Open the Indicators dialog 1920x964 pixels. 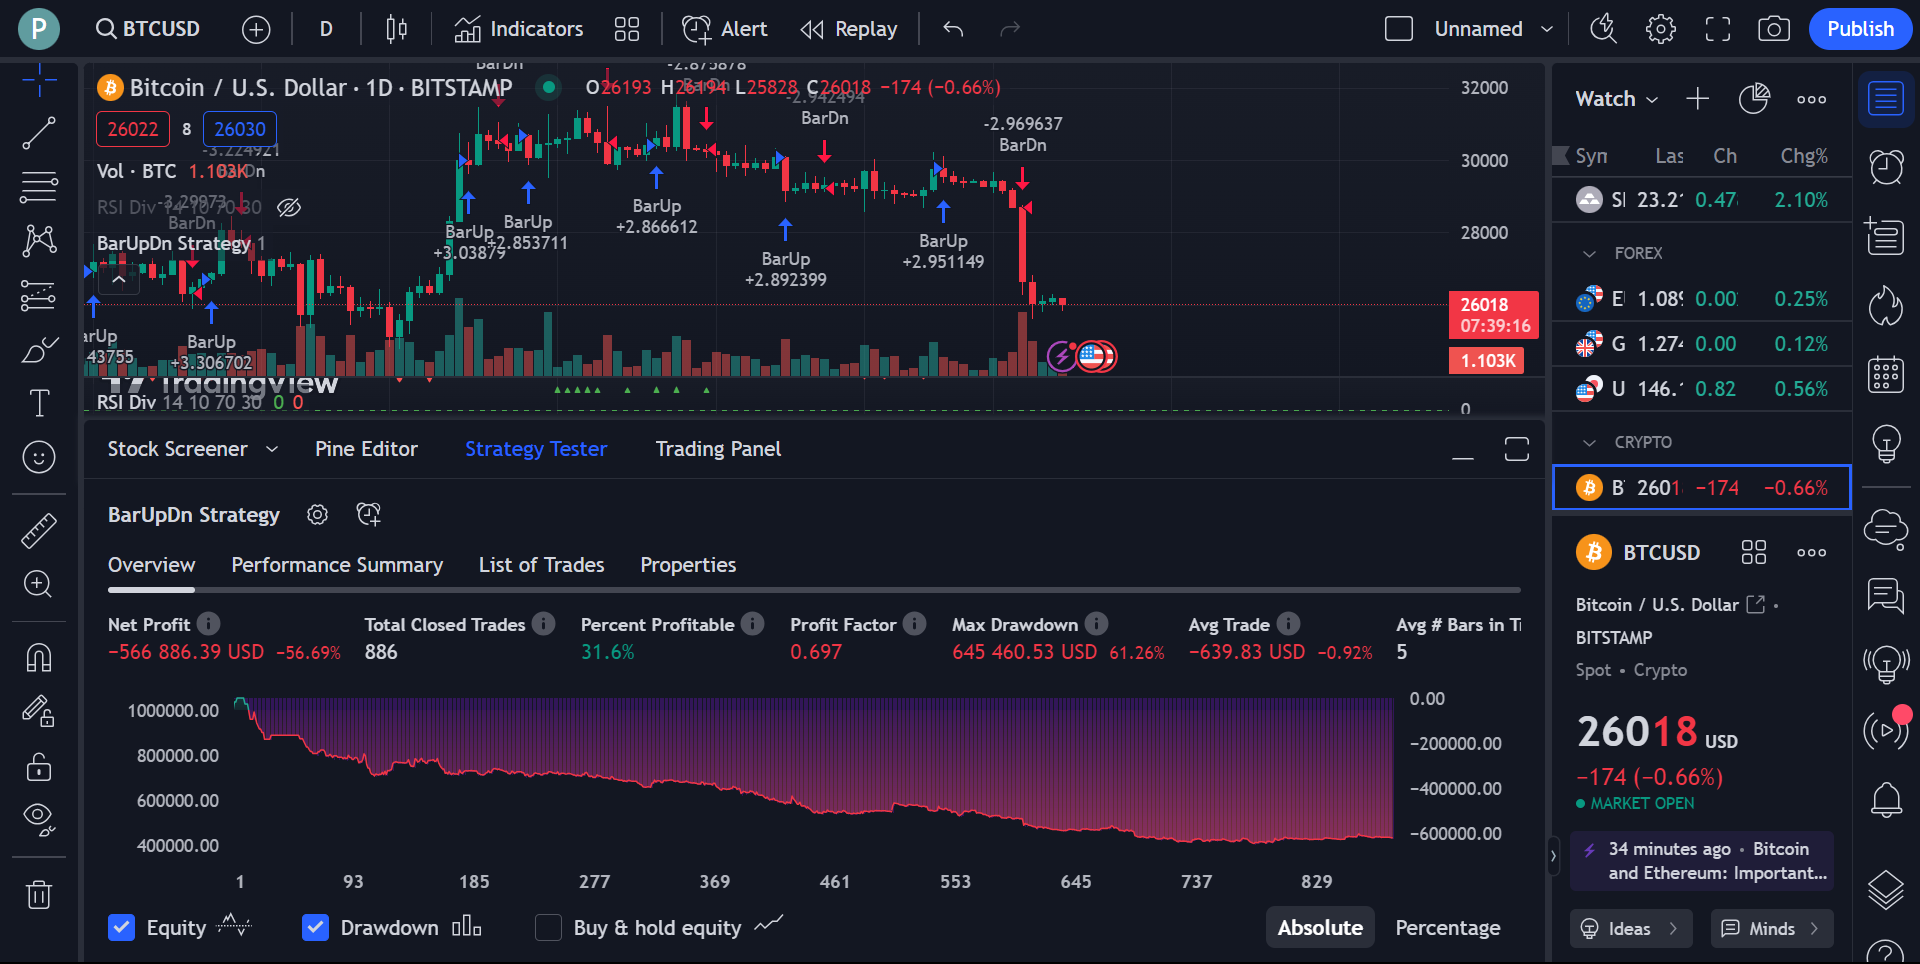tap(518, 29)
